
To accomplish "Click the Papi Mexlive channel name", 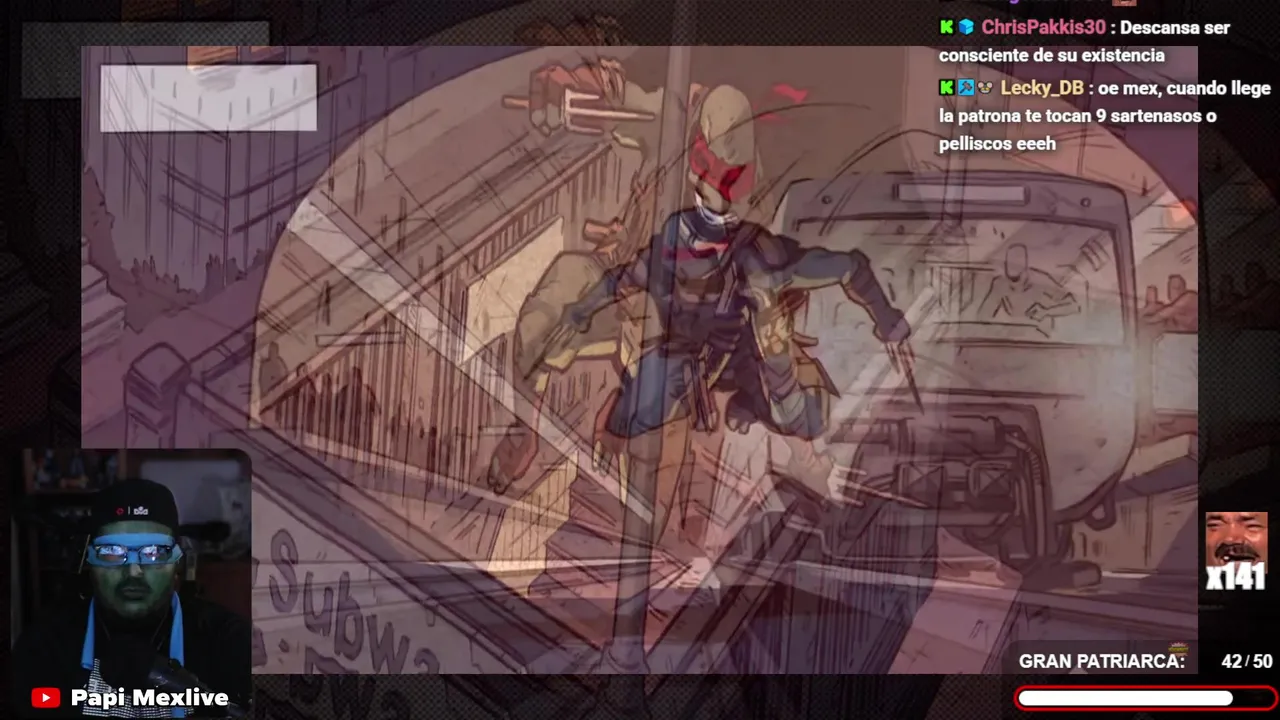I will click(150, 698).
